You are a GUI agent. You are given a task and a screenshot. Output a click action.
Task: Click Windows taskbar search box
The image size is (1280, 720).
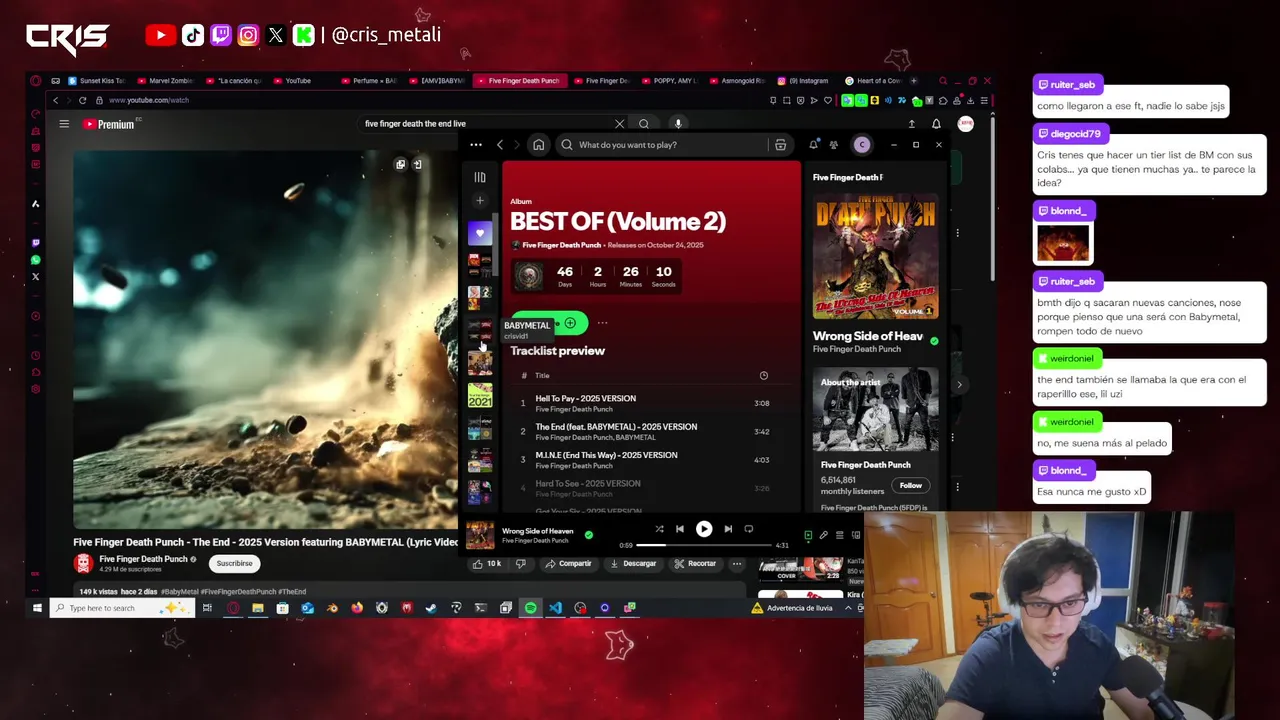[120, 608]
